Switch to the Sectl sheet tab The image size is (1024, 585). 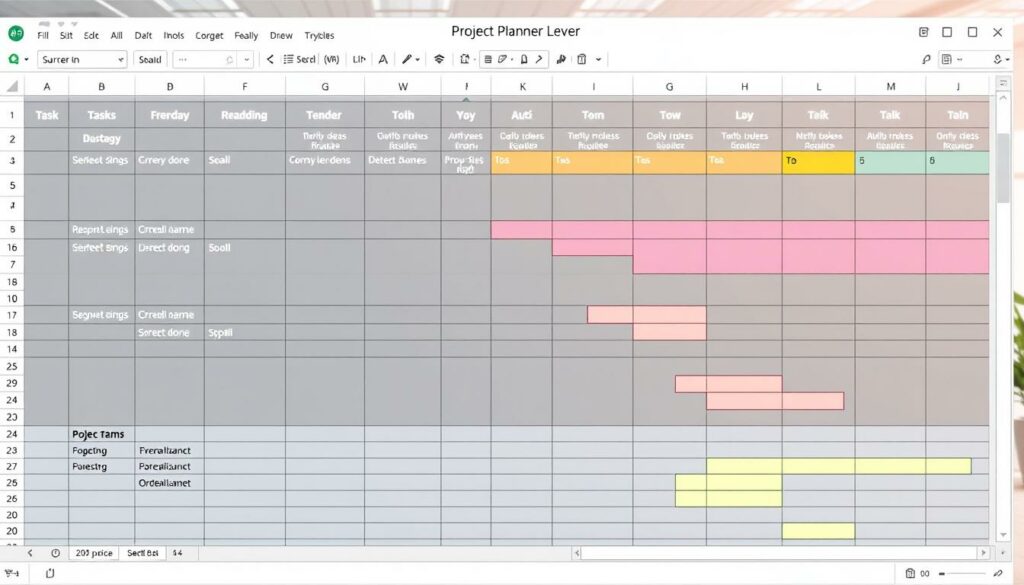coord(142,553)
